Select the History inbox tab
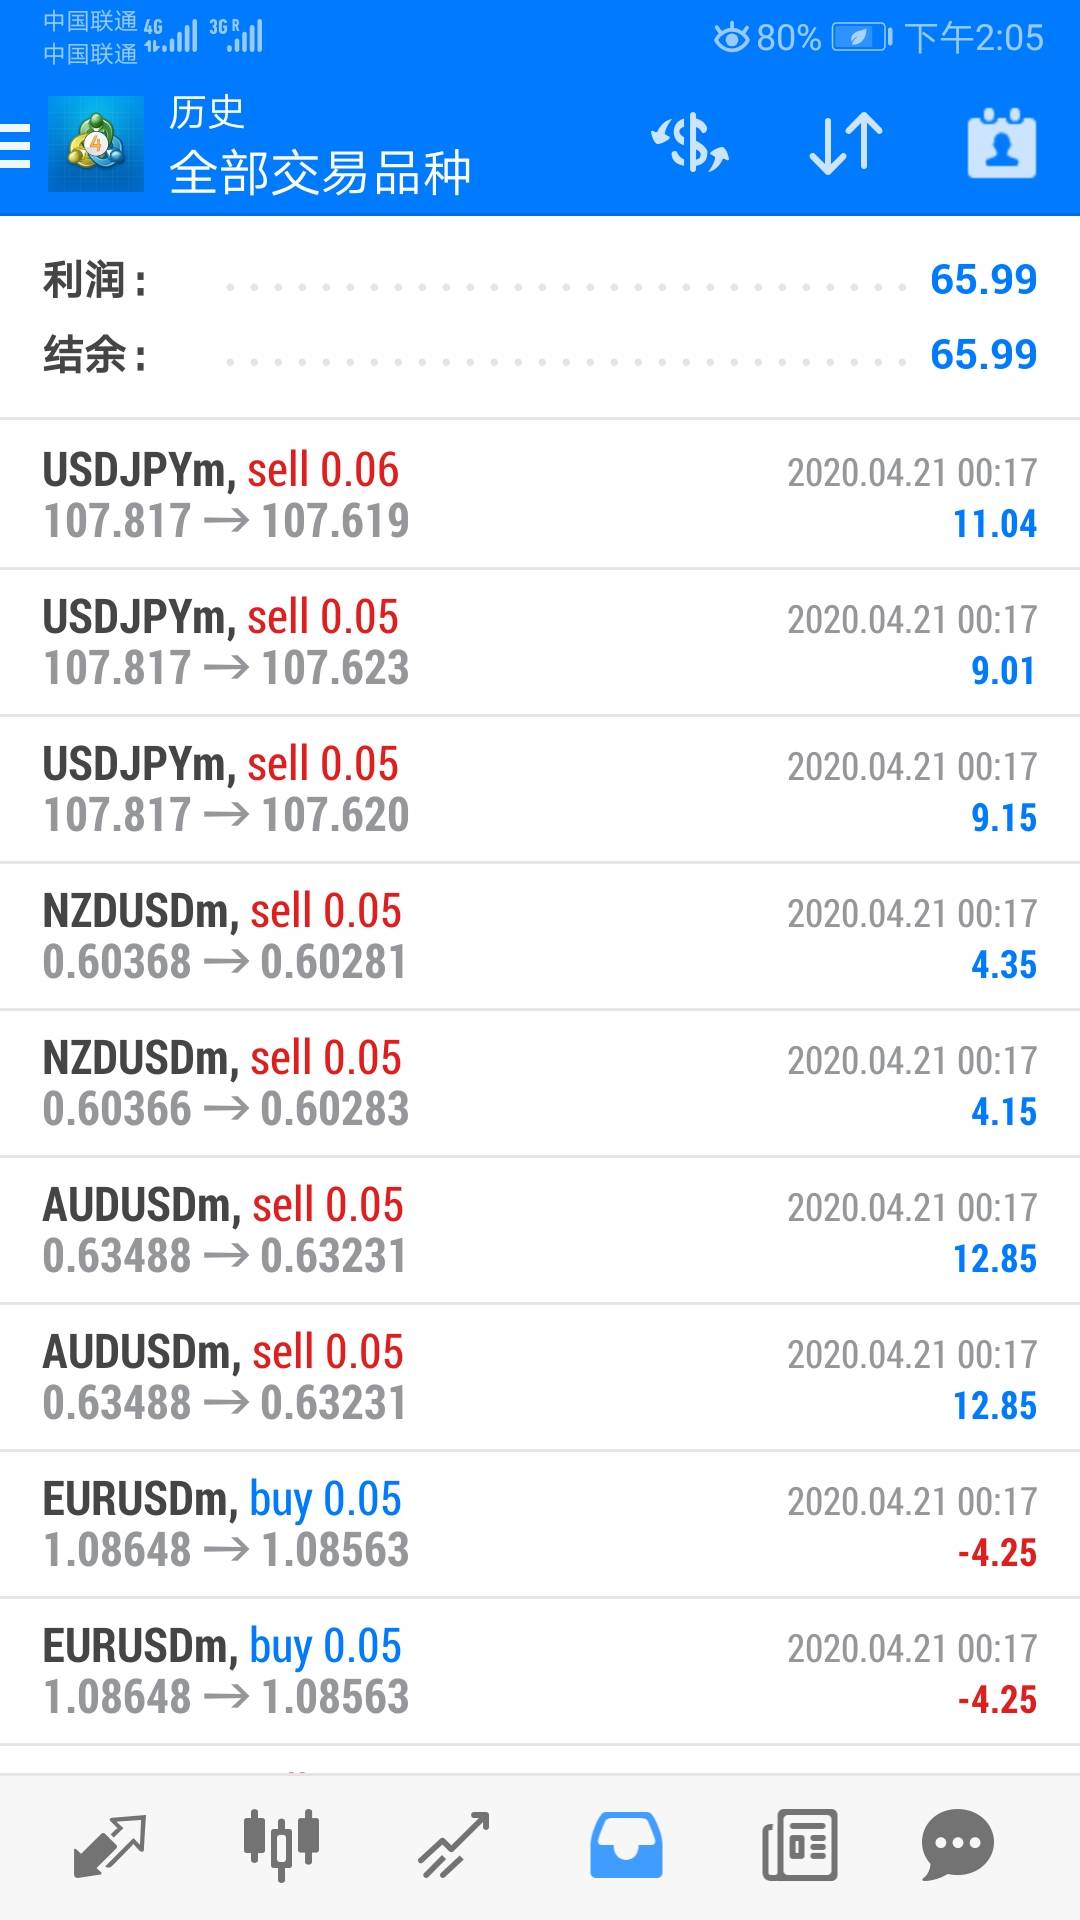 pyautogui.click(x=626, y=1844)
